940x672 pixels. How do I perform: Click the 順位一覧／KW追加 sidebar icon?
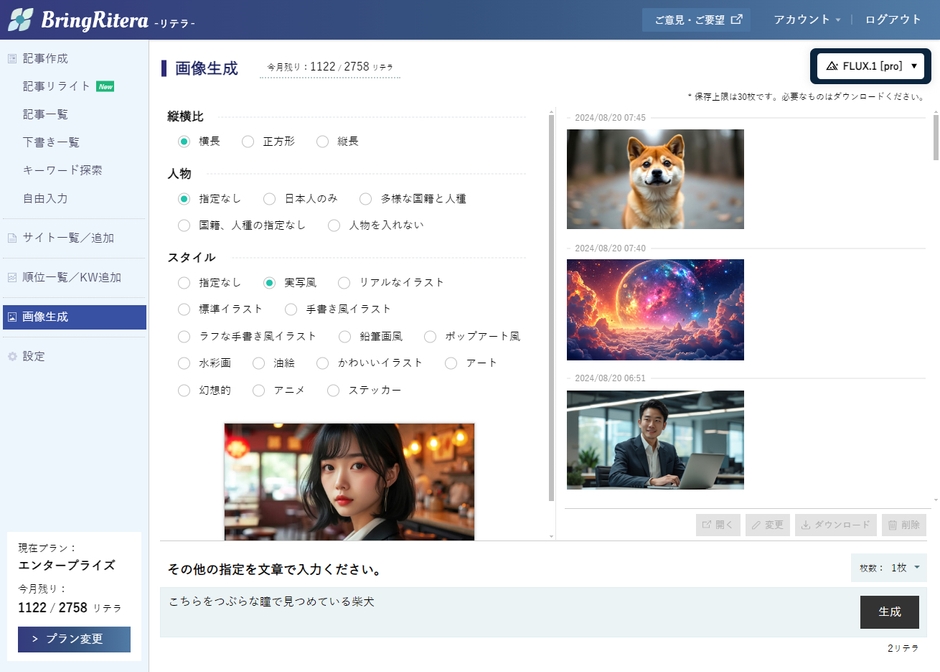pos(12,277)
